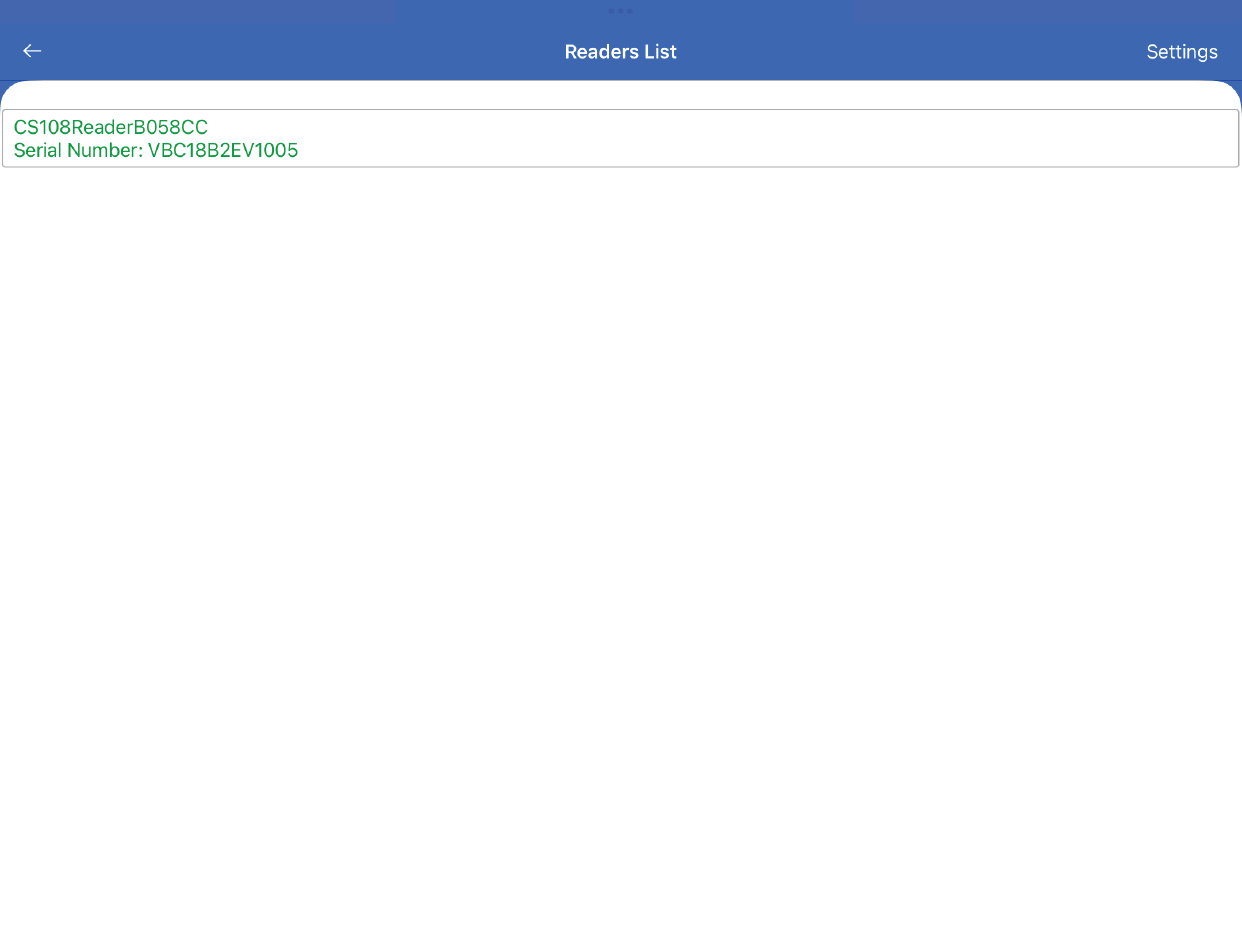1242x934 pixels.
Task: Connect to reader with serial VBC18B2EV1005
Action: click(620, 139)
